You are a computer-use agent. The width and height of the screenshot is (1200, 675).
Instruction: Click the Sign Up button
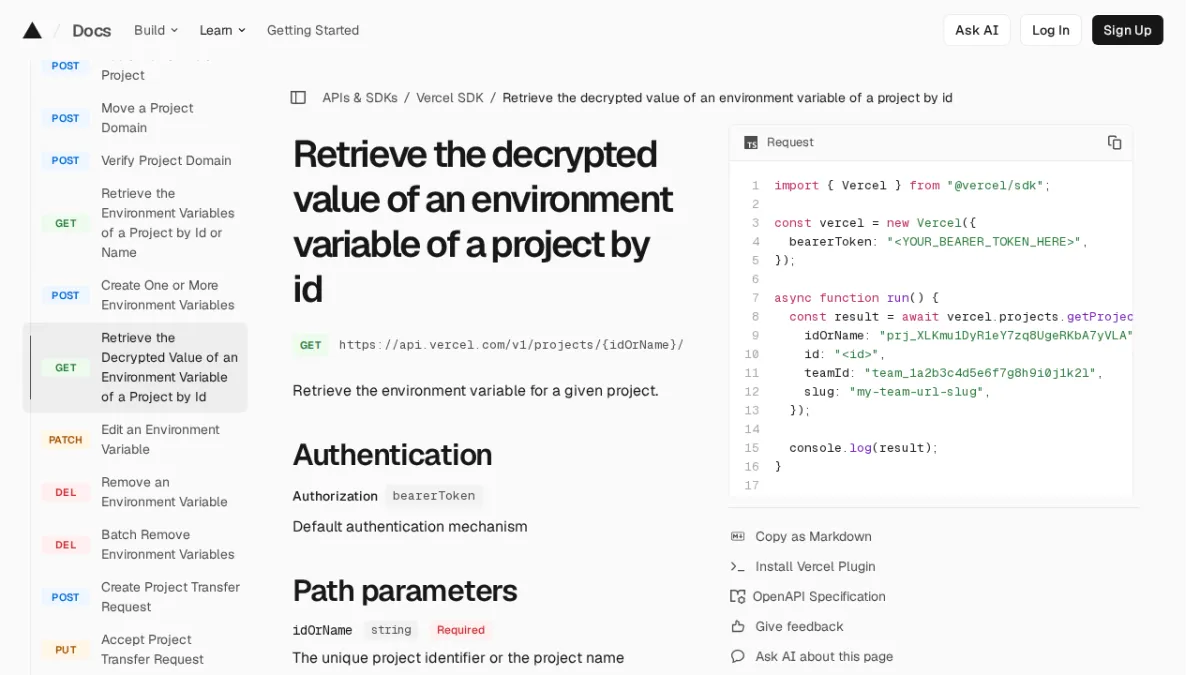pyautogui.click(x=1127, y=30)
